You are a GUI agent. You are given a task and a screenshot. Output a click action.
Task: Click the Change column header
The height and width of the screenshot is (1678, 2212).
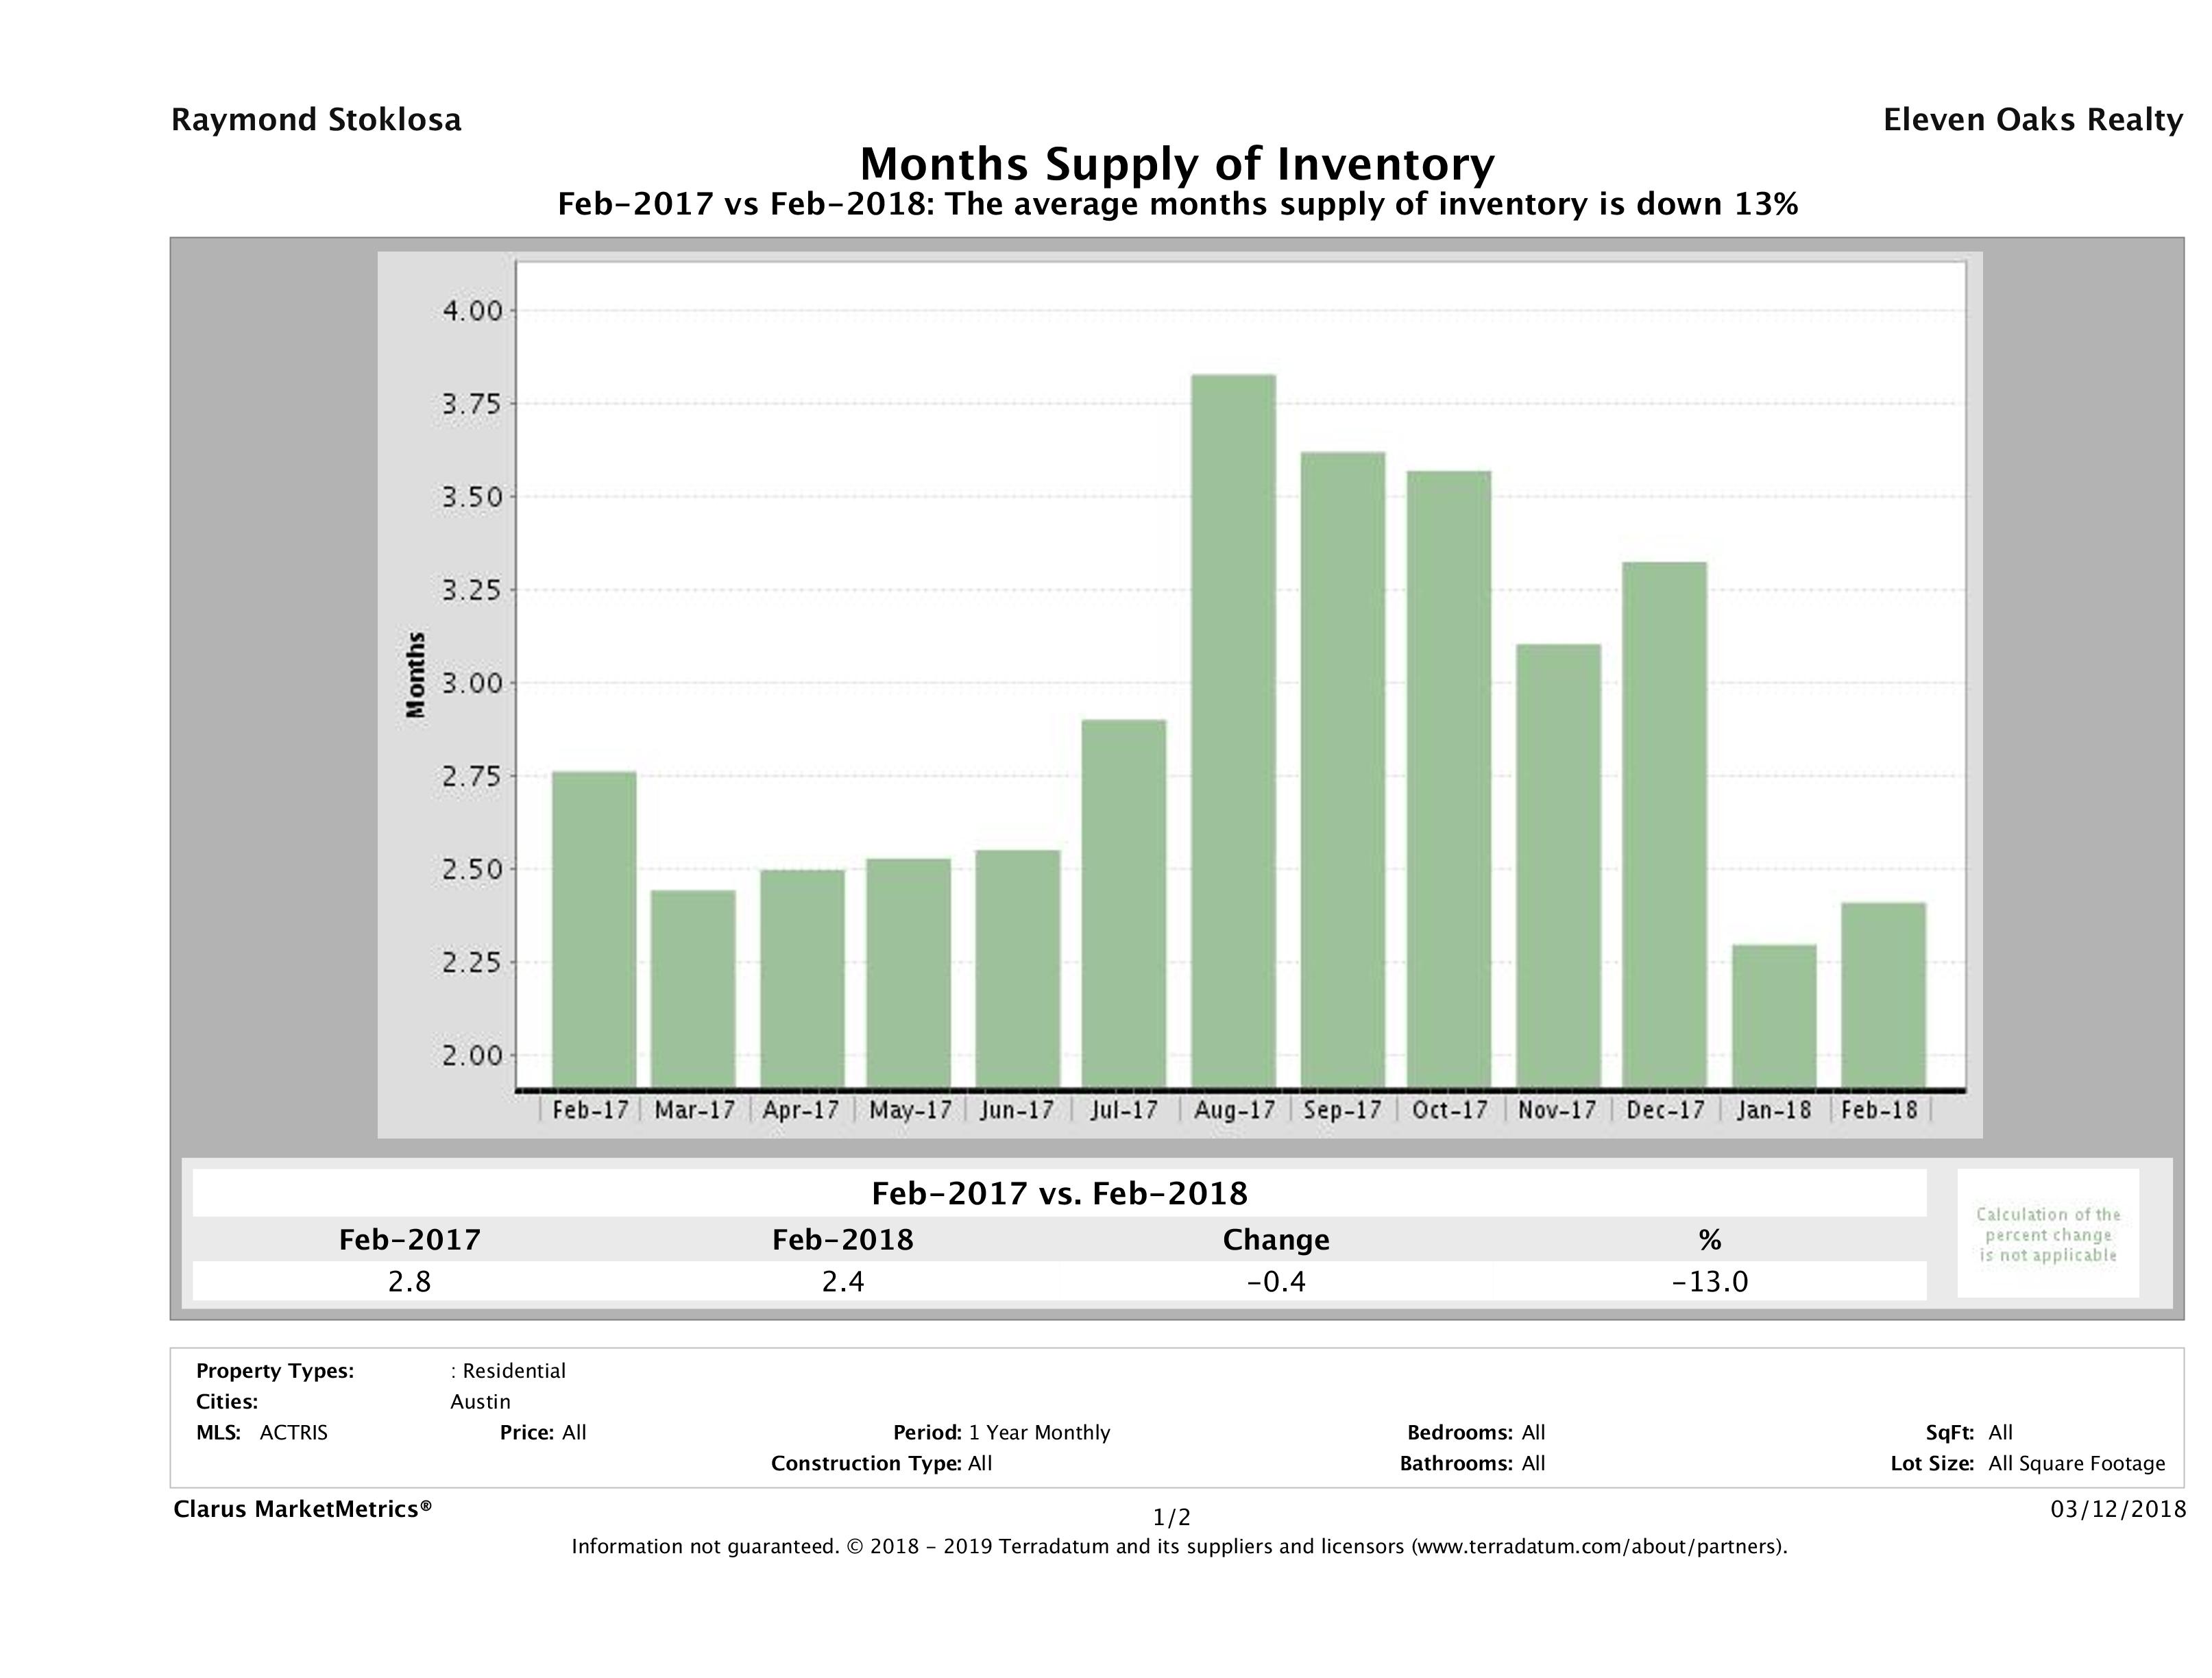[1276, 1240]
